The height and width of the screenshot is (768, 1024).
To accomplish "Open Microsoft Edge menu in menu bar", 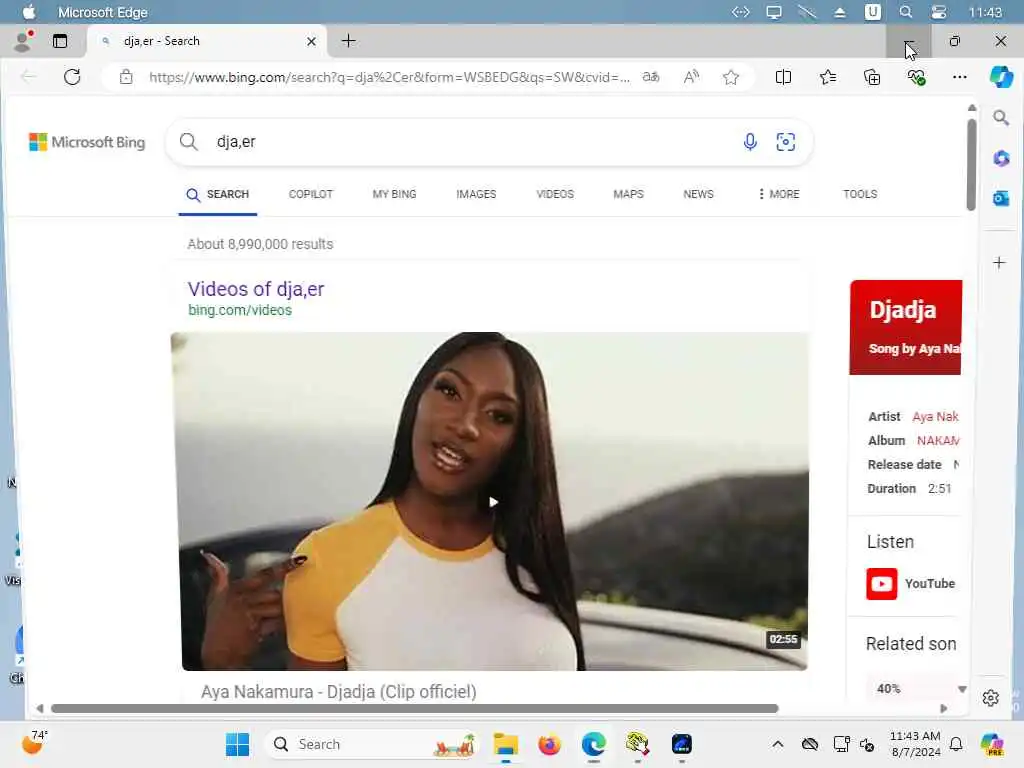I will (103, 12).
